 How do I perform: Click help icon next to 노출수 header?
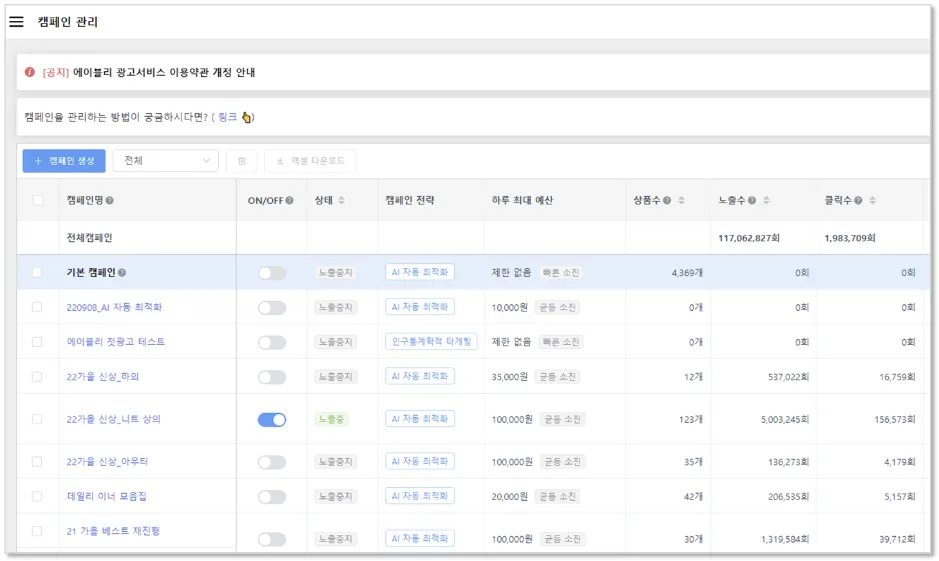pos(752,201)
